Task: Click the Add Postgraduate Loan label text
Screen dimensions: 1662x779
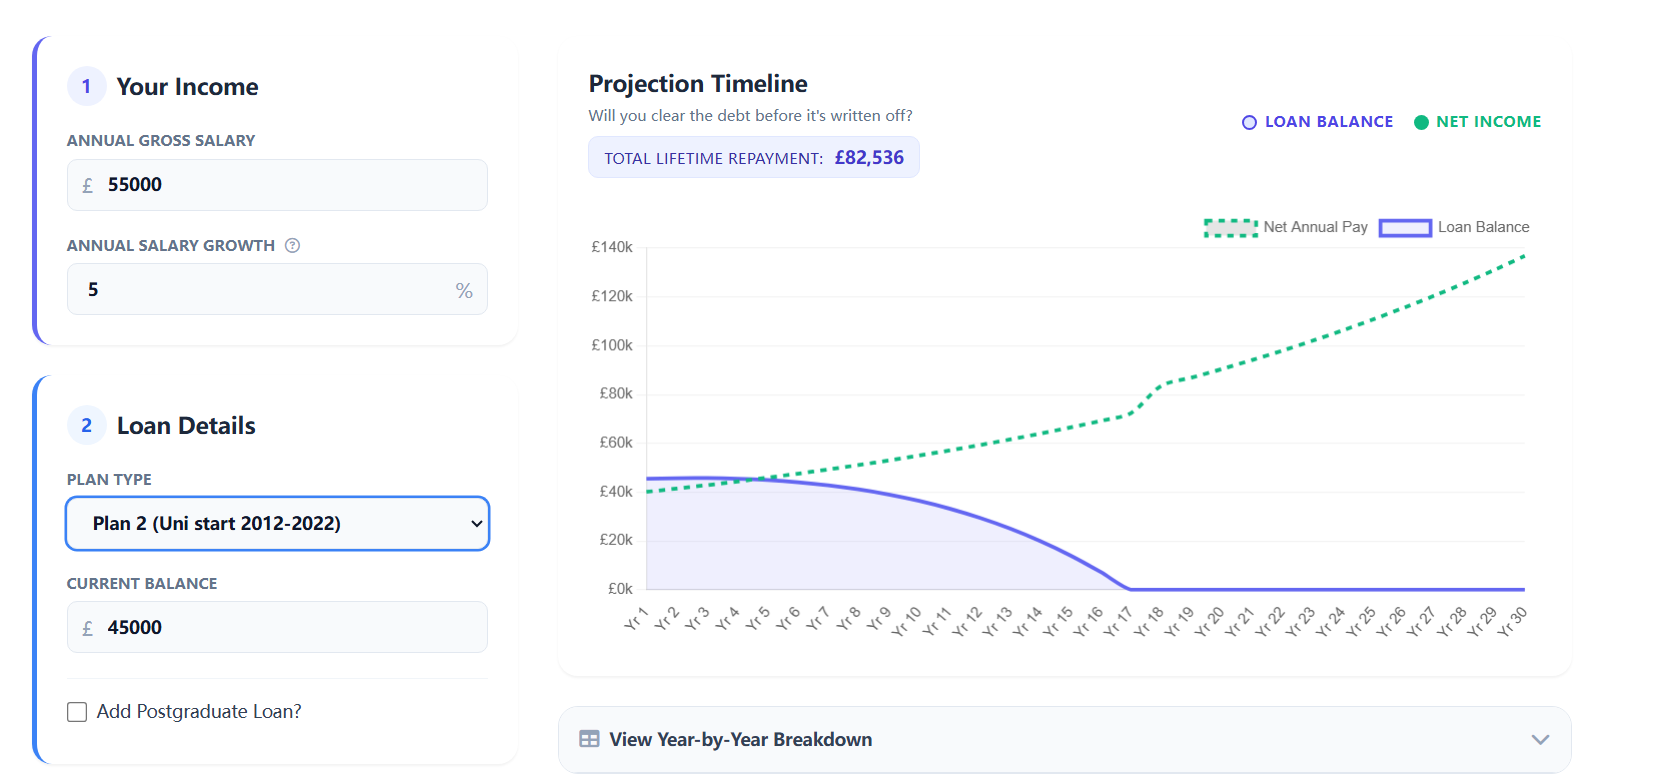Action: pyautogui.click(x=199, y=712)
